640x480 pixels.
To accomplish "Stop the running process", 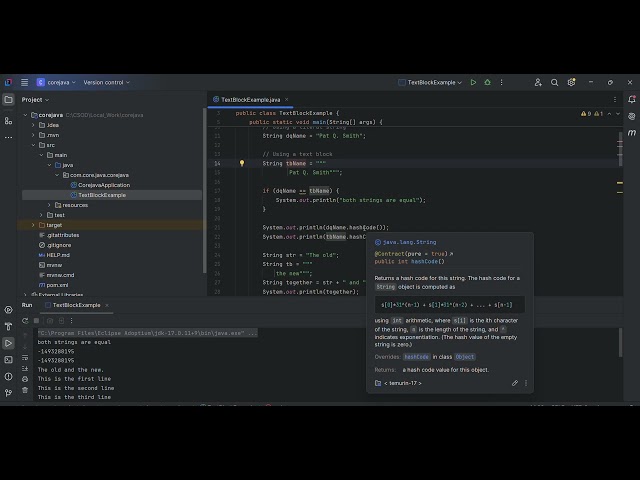I will click(x=36, y=321).
